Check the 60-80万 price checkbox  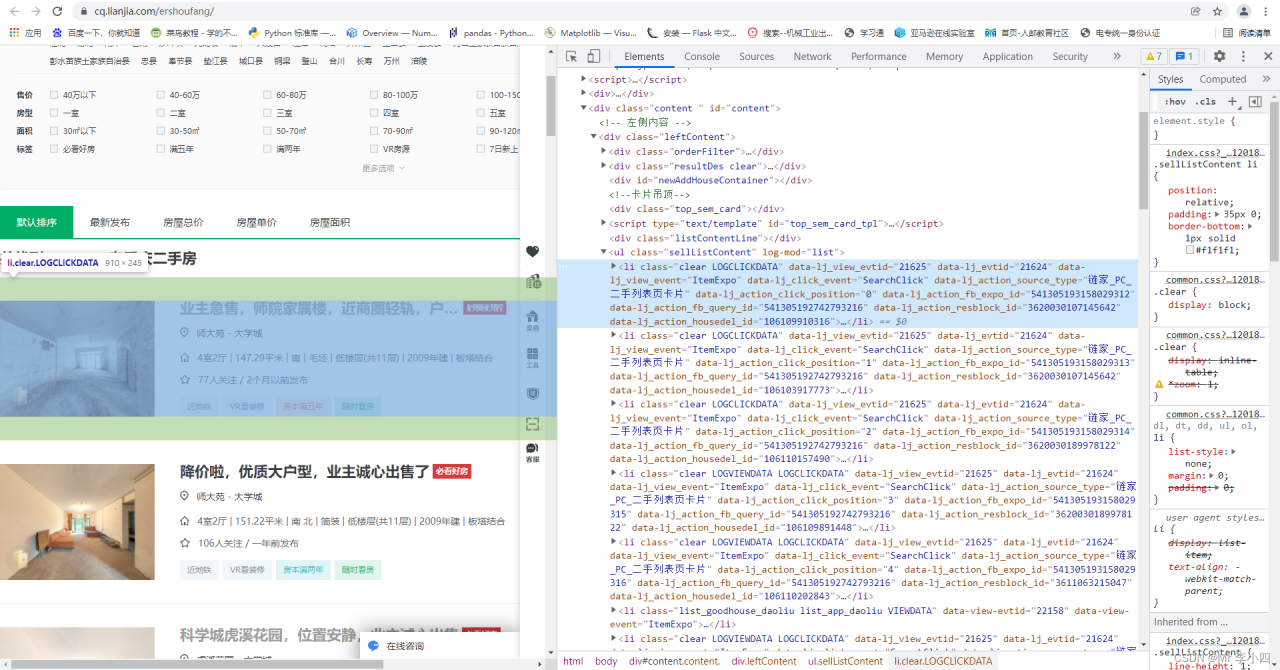268,95
